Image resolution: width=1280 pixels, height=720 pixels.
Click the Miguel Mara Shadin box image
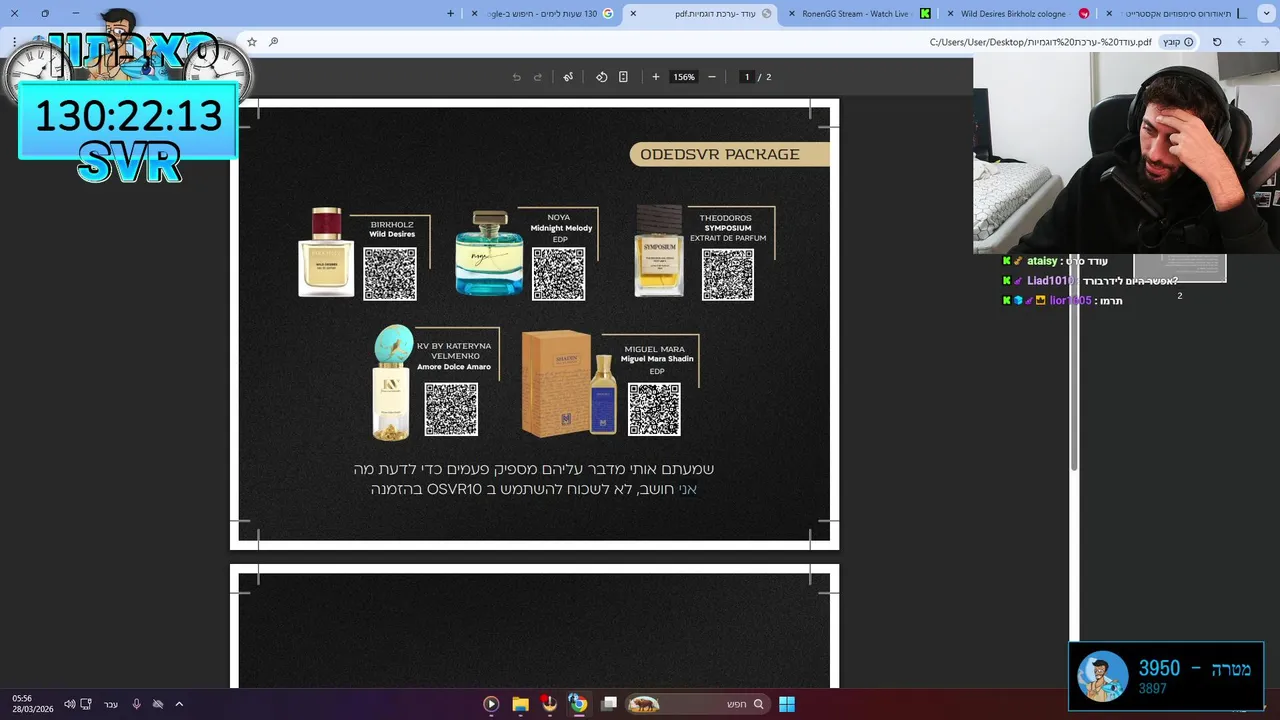click(557, 383)
